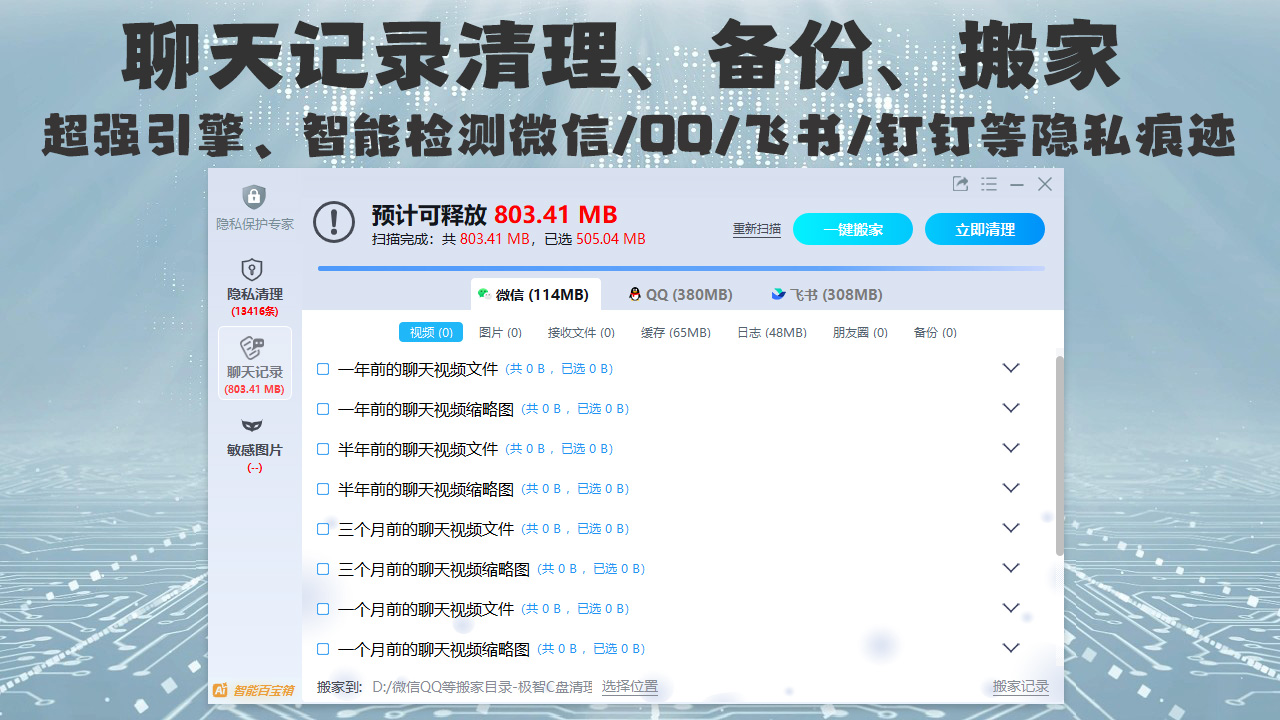Image resolution: width=1280 pixels, height=720 pixels.
Task: Click the 立即清理 button
Action: click(x=985, y=229)
